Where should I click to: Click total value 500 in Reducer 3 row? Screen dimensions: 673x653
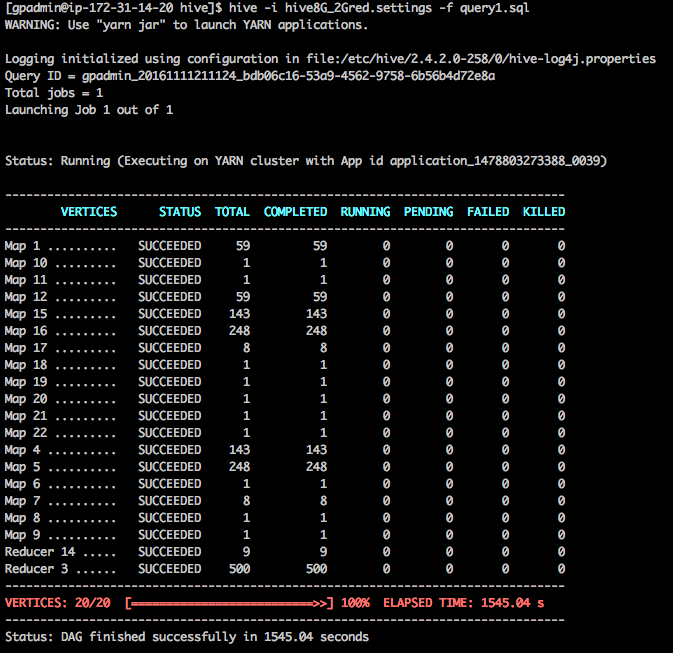click(239, 569)
